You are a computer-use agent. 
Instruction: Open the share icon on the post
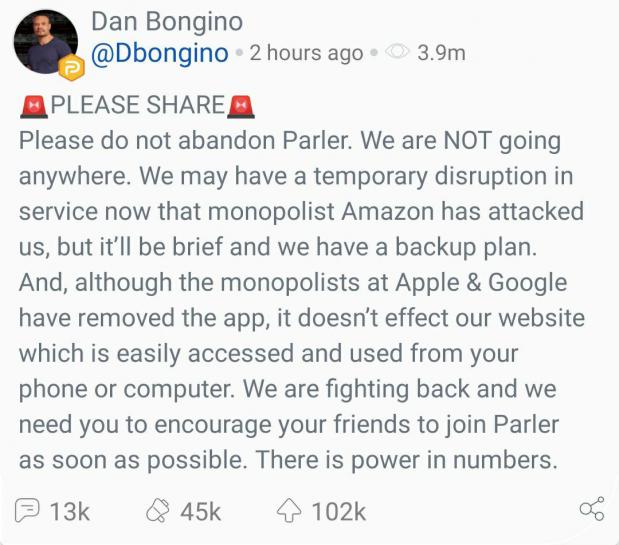[591, 510]
